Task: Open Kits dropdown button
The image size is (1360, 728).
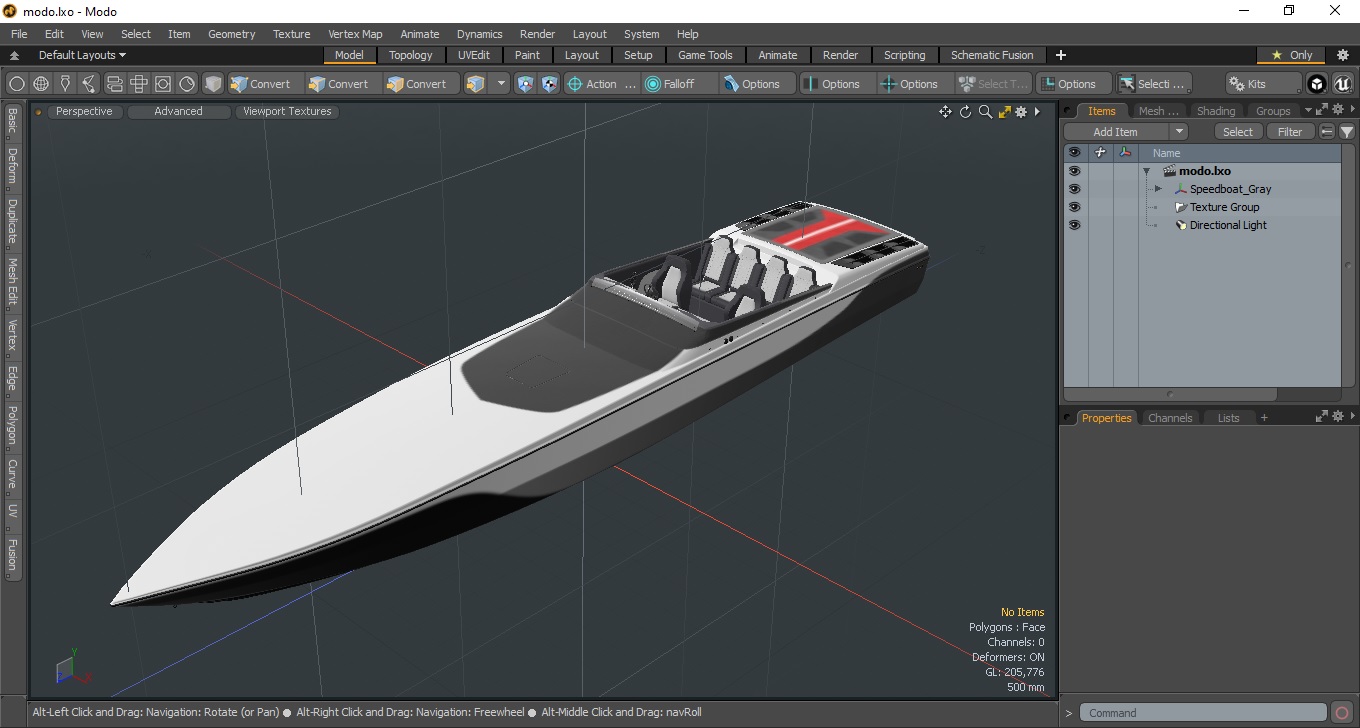Action: pos(1264,84)
